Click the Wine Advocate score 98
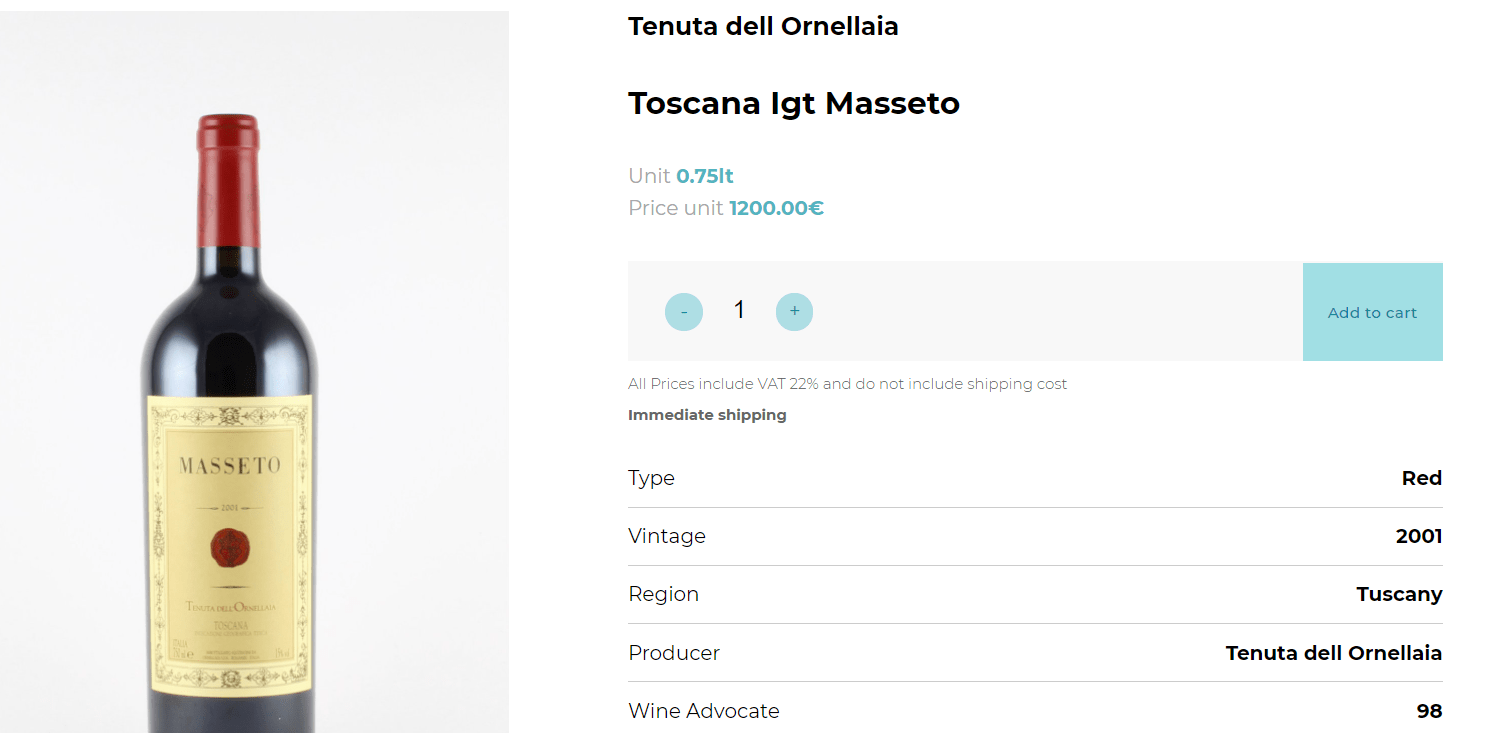The width and height of the screenshot is (1487, 733). pos(1429,711)
